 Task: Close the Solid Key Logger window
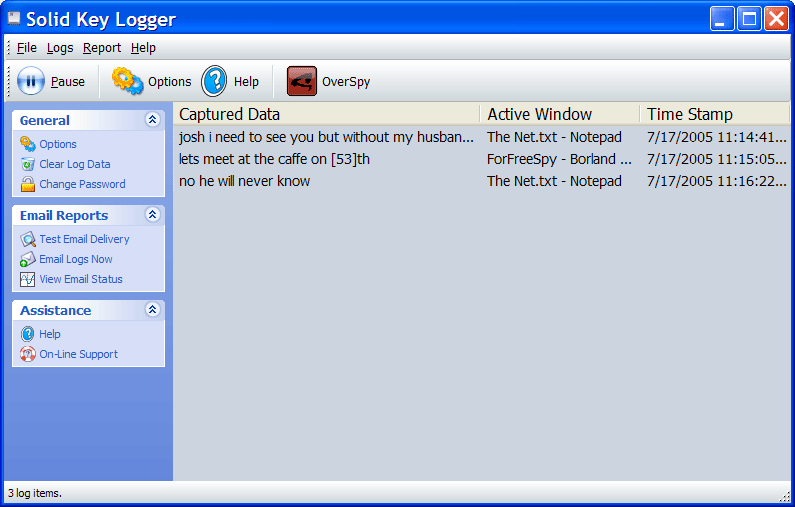click(x=776, y=19)
